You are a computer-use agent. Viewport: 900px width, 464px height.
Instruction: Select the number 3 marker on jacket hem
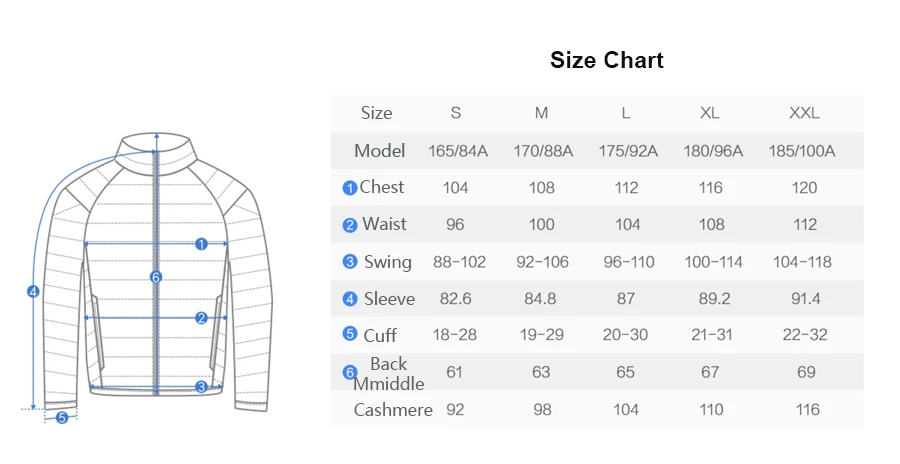(201, 386)
